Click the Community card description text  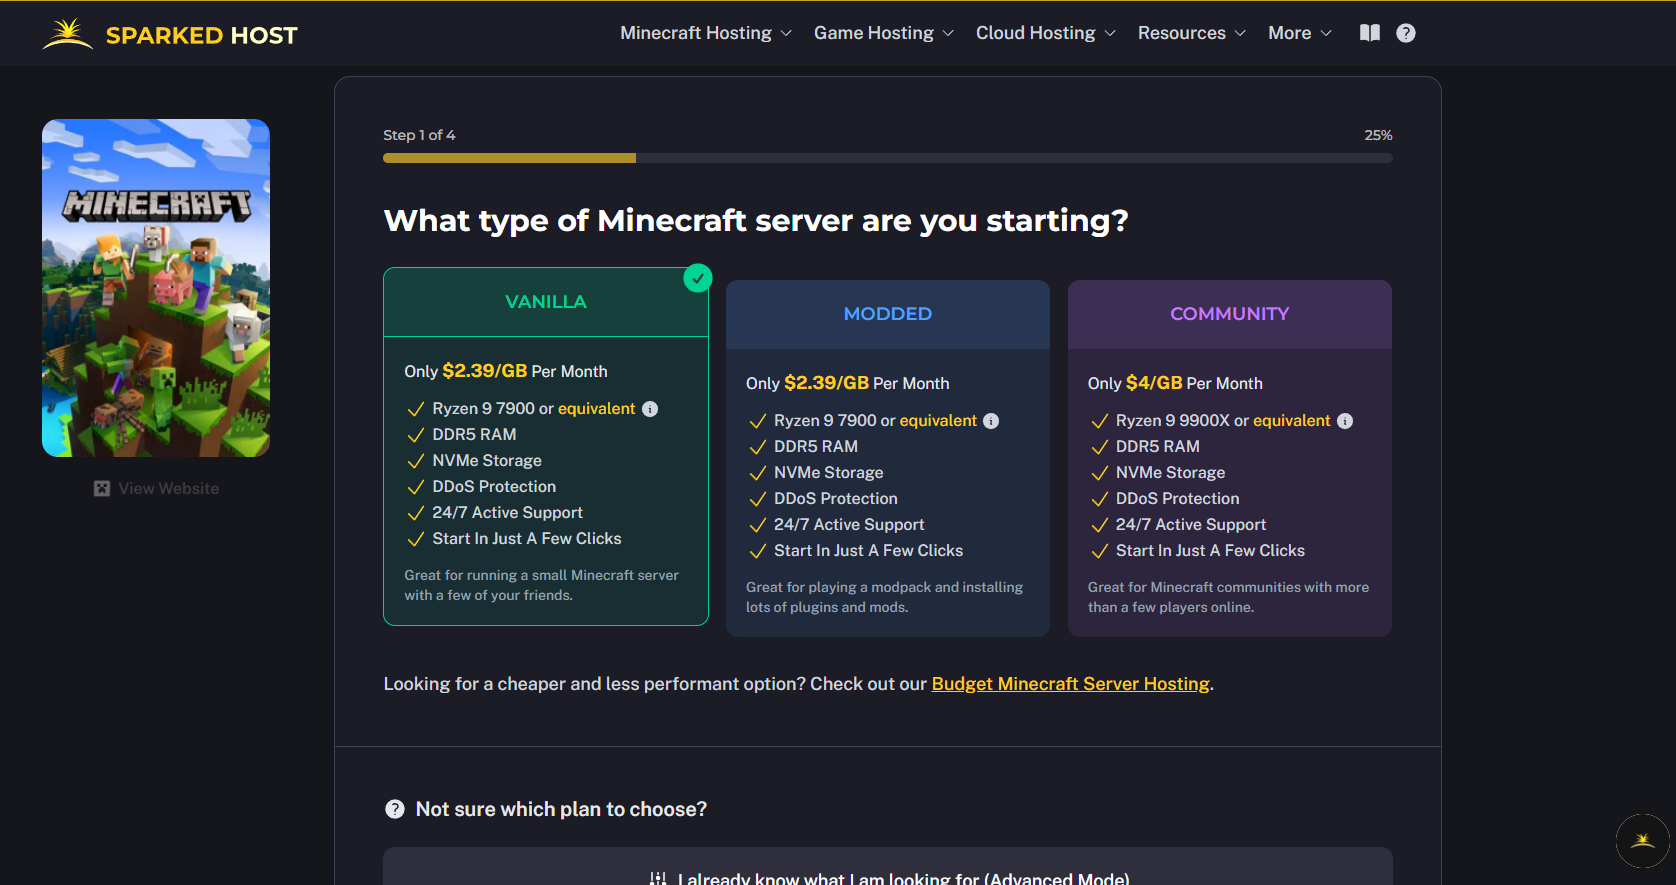(1228, 597)
